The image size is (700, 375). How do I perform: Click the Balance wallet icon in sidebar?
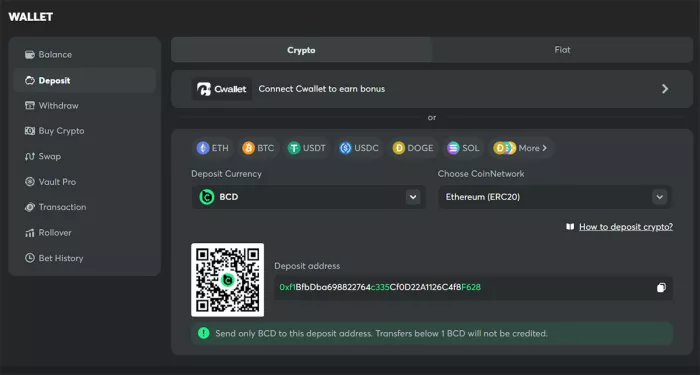(30, 54)
